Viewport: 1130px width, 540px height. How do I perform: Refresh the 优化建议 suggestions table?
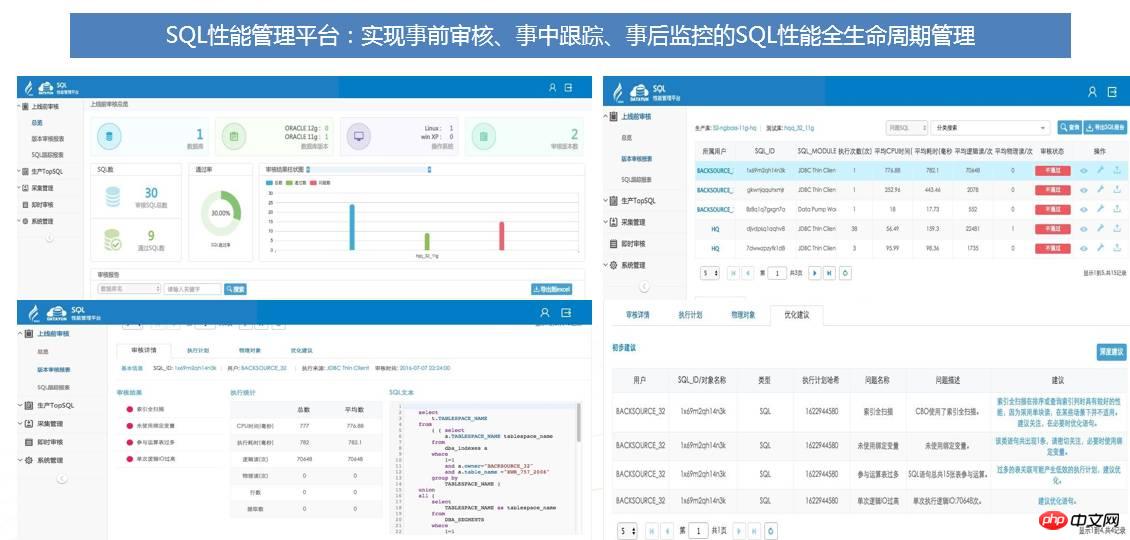772,531
